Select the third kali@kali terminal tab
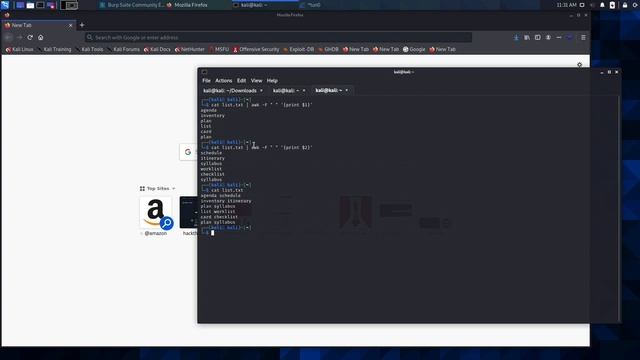This screenshot has height=360, width=640. (331, 91)
